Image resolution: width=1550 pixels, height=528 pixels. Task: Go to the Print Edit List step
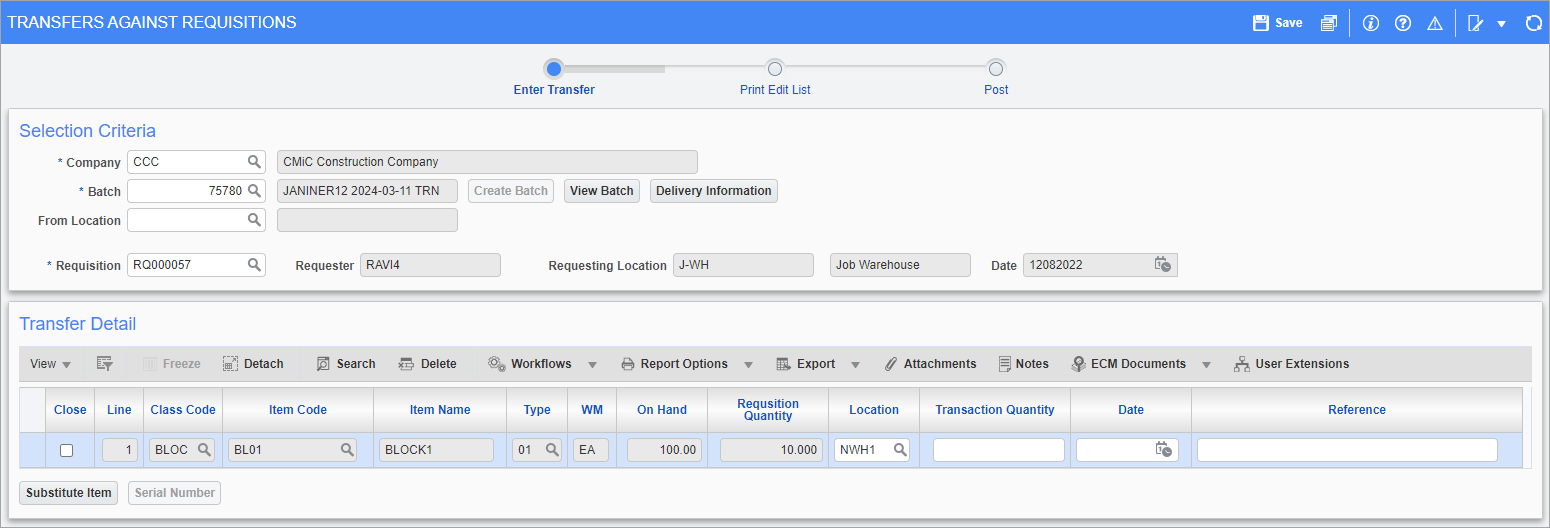[x=775, y=68]
